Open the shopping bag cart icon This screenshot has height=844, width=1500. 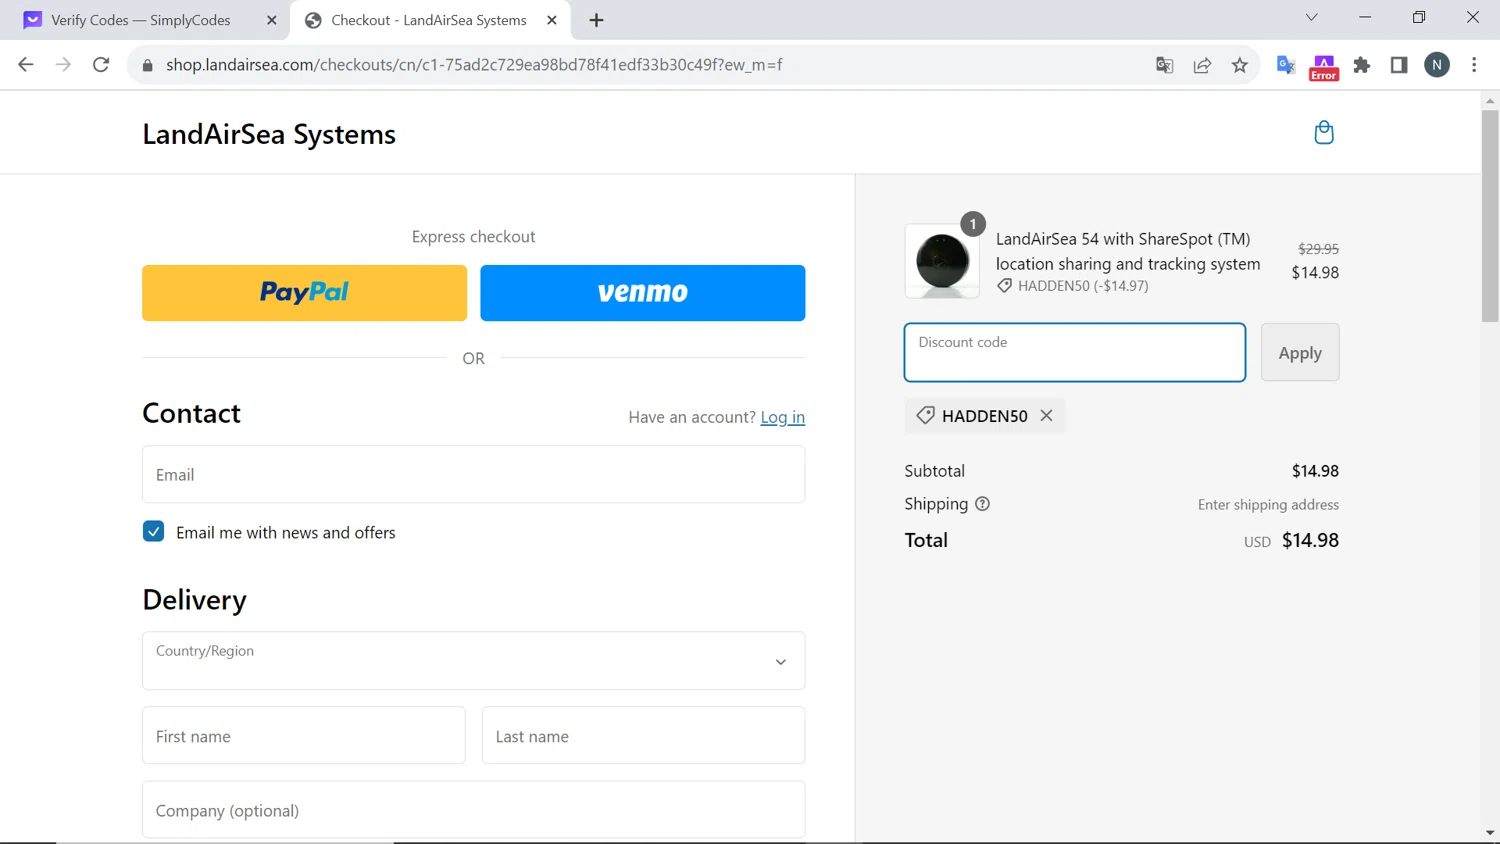(1323, 133)
